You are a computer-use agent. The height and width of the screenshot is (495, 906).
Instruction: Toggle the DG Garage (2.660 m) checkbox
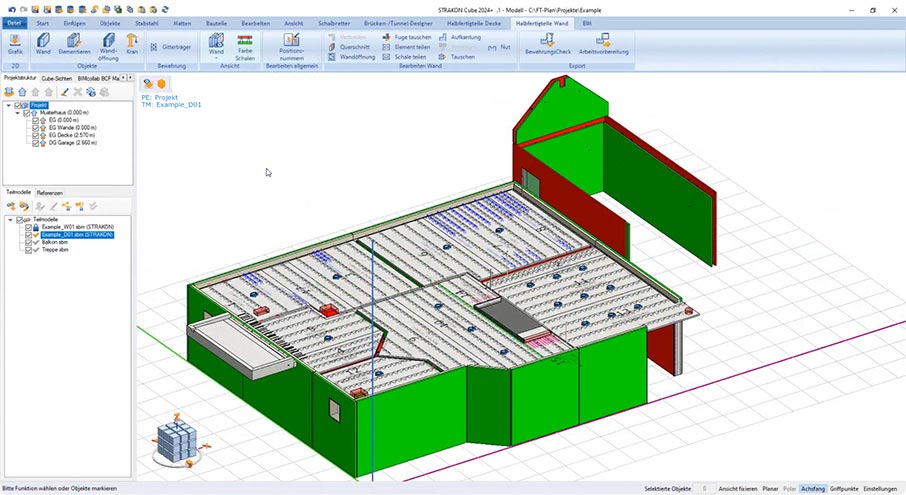(x=35, y=144)
